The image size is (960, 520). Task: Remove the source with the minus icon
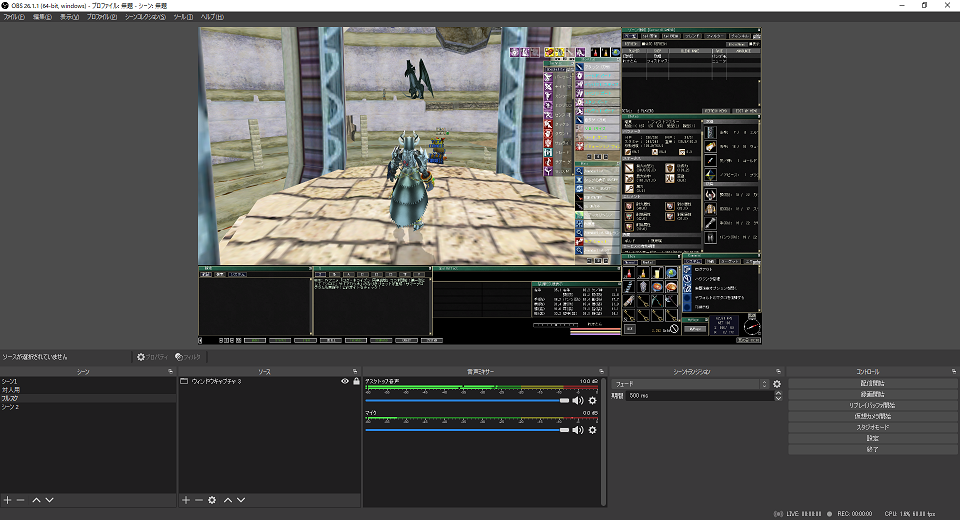[x=199, y=500]
